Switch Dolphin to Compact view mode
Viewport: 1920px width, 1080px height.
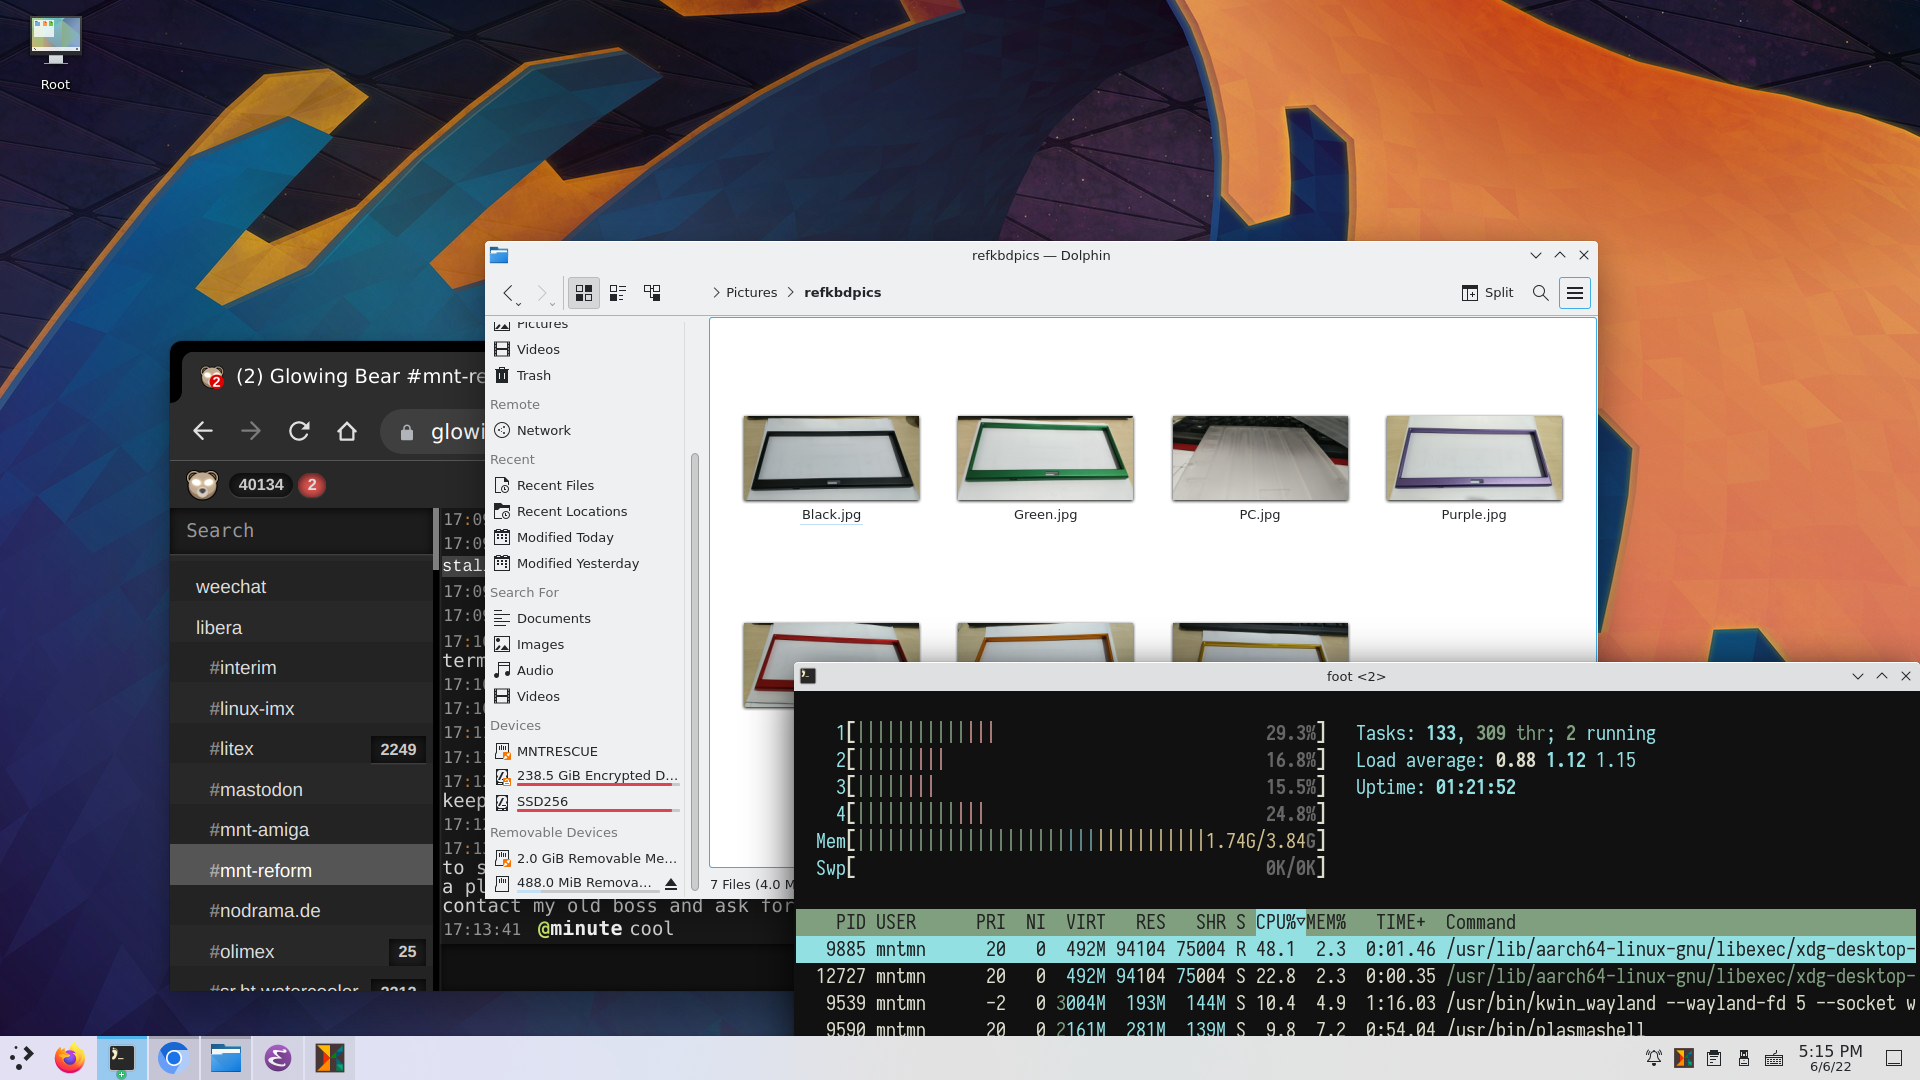pyautogui.click(x=618, y=293)
